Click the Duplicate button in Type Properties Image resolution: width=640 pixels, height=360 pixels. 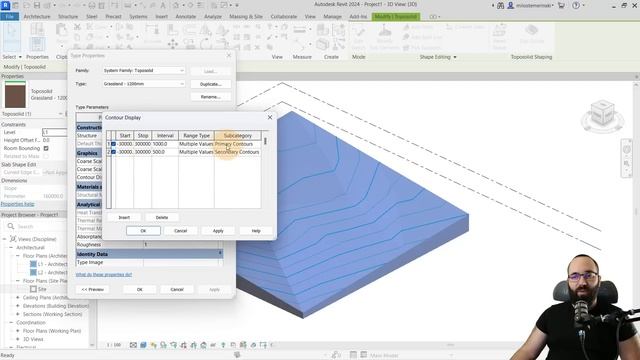[x=211, y=84]
